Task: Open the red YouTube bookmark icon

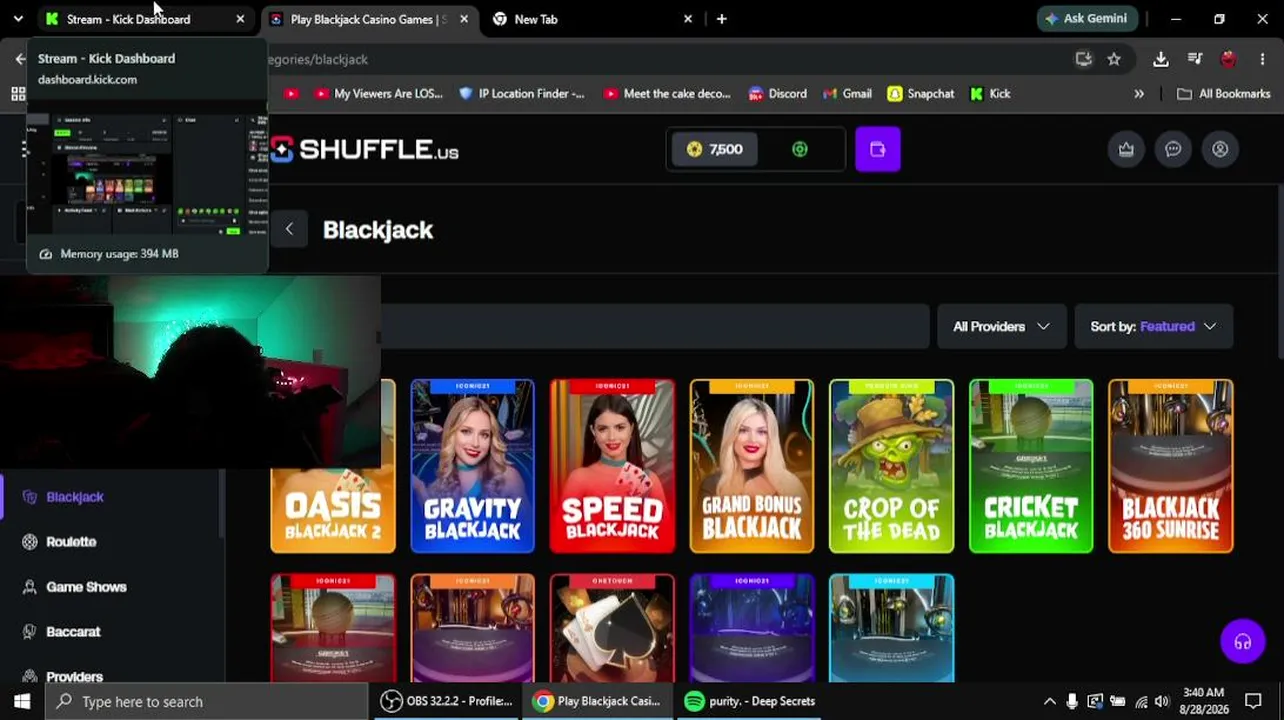Action: [x=291, y=94]
